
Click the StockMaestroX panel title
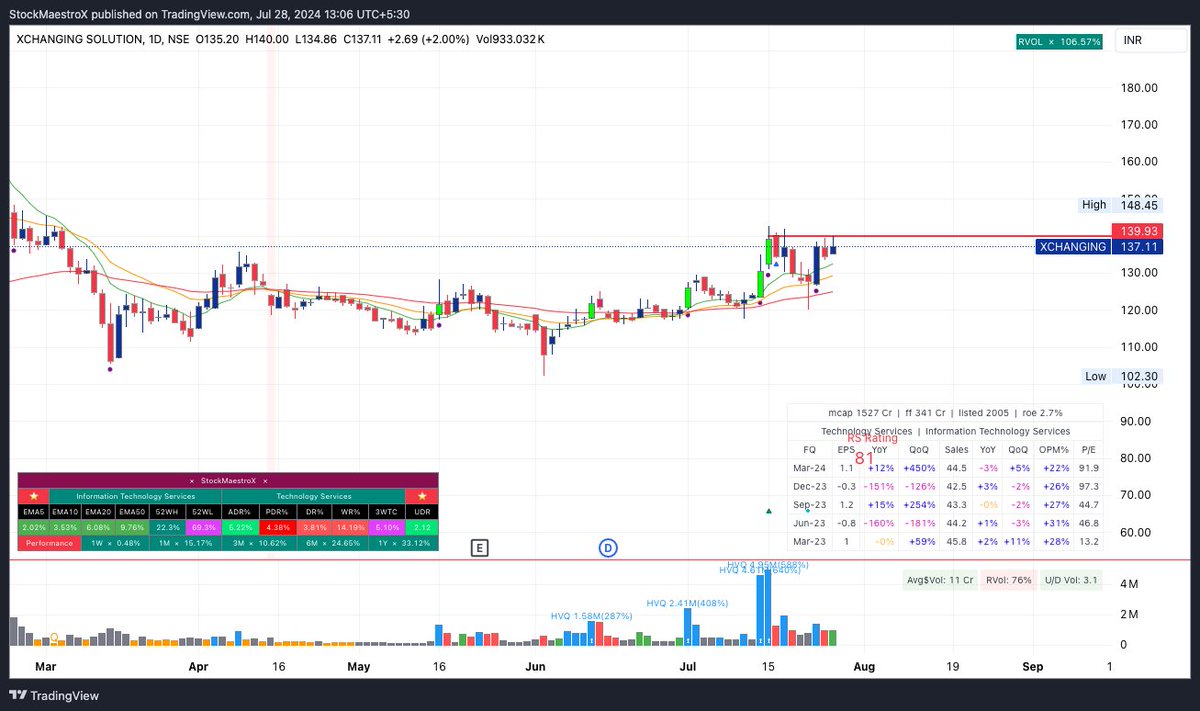229,481
